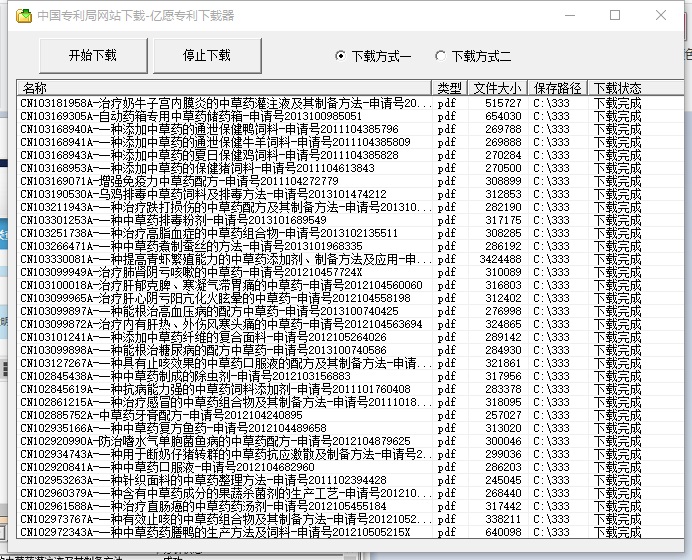Select the 下载方式一 radio option
Image resolution: width=692 pixels, height=560 pixels.
(x=373, y=56)
